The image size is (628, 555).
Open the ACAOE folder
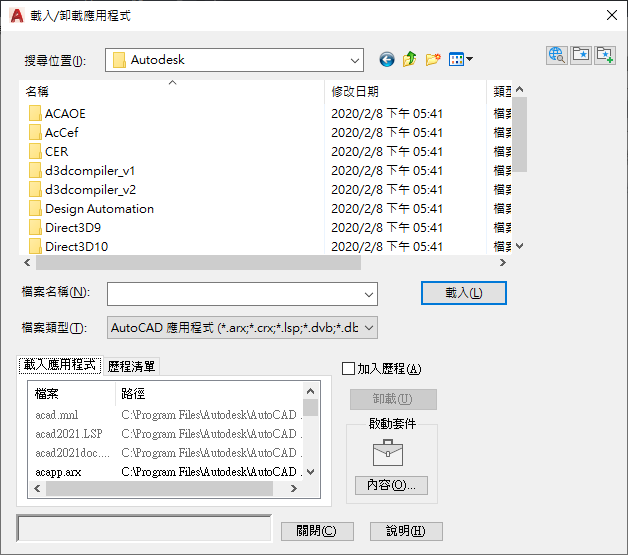[57, 114]
